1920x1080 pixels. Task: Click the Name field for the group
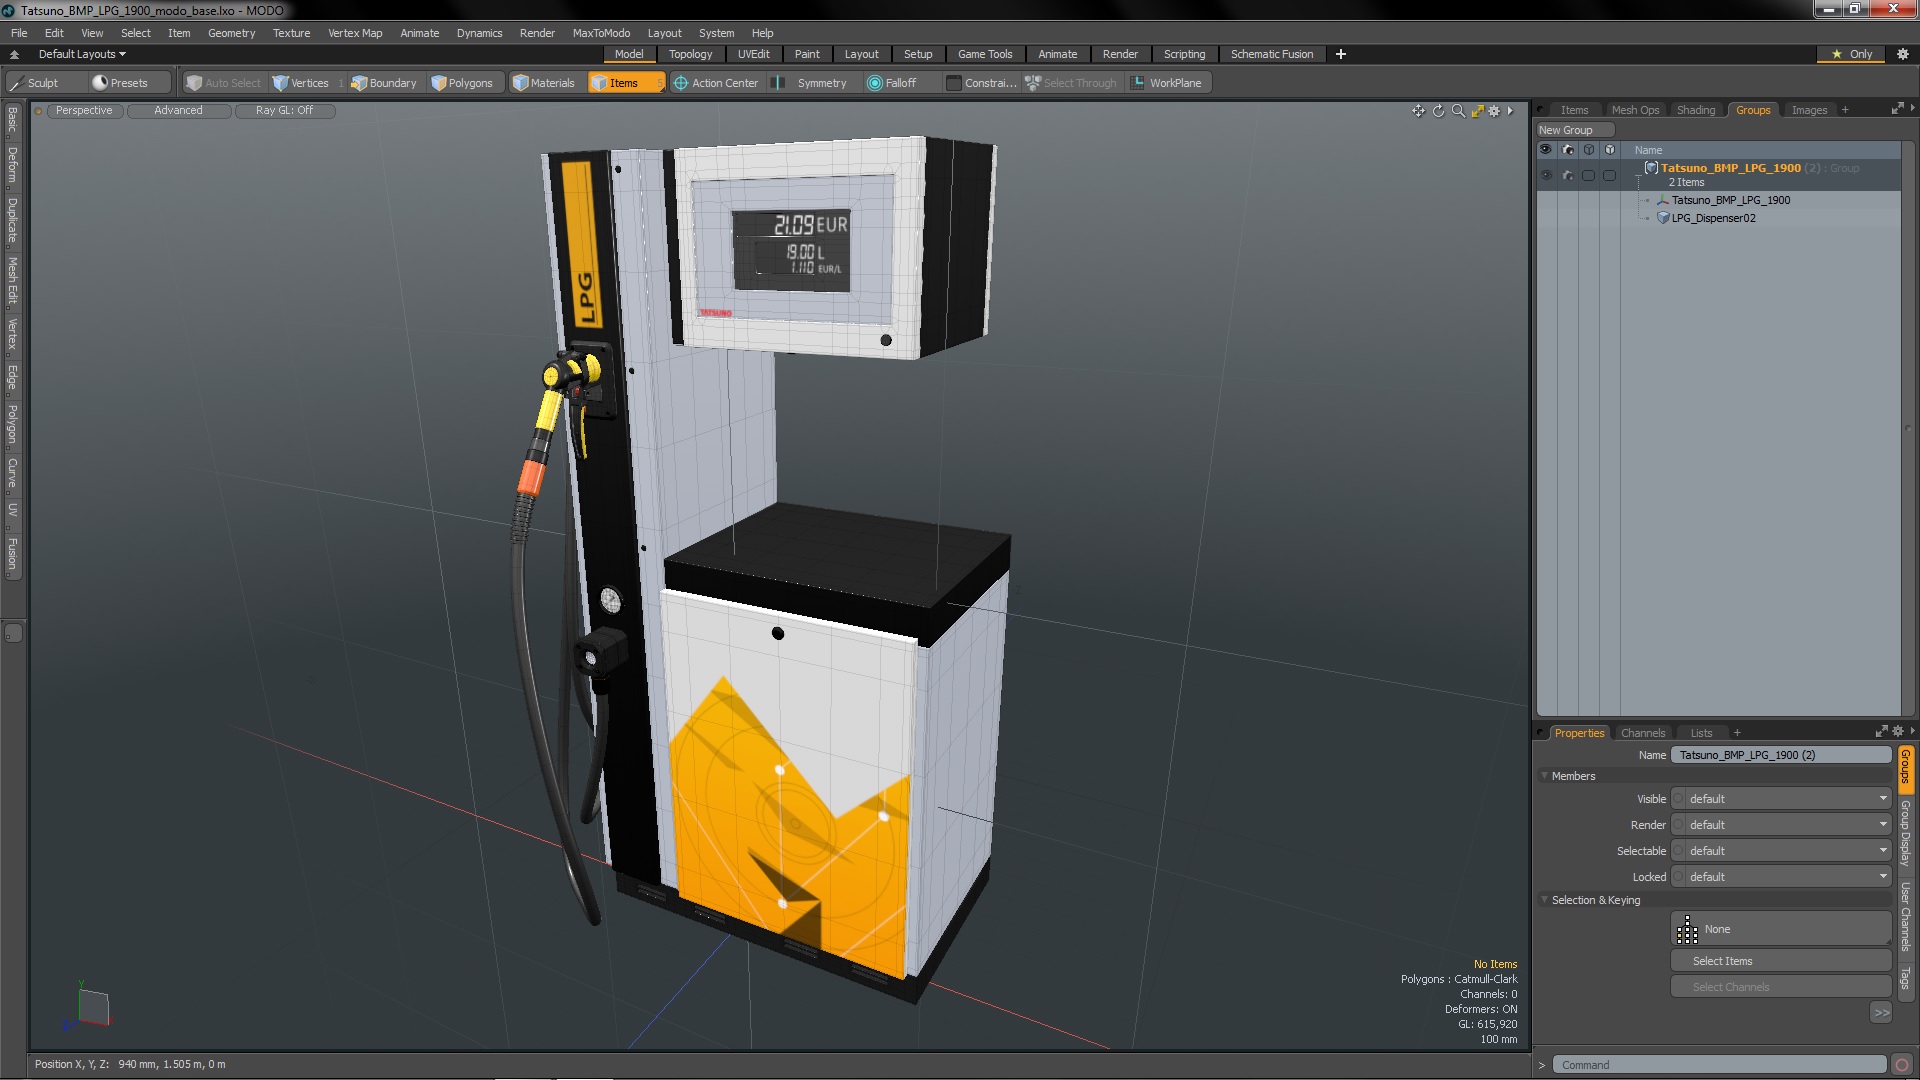[1781, 755]
